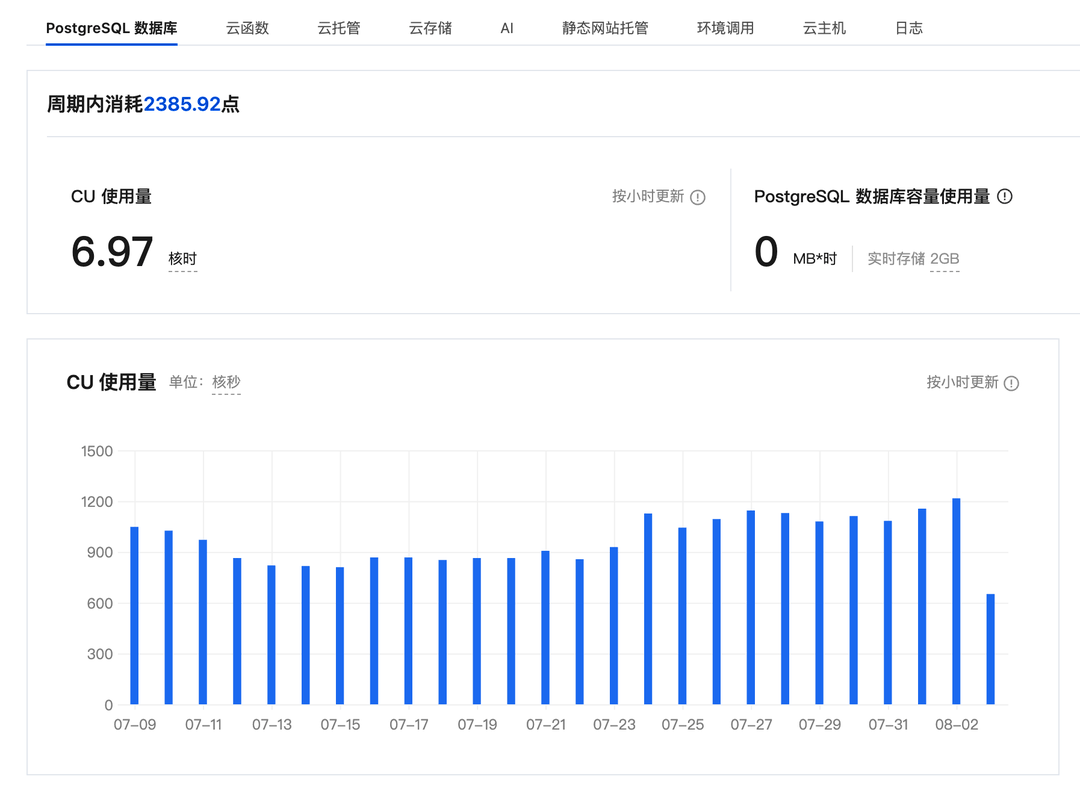Click the 07-27 bar in the chart
1080x791 pixels.
coord(751,607)
